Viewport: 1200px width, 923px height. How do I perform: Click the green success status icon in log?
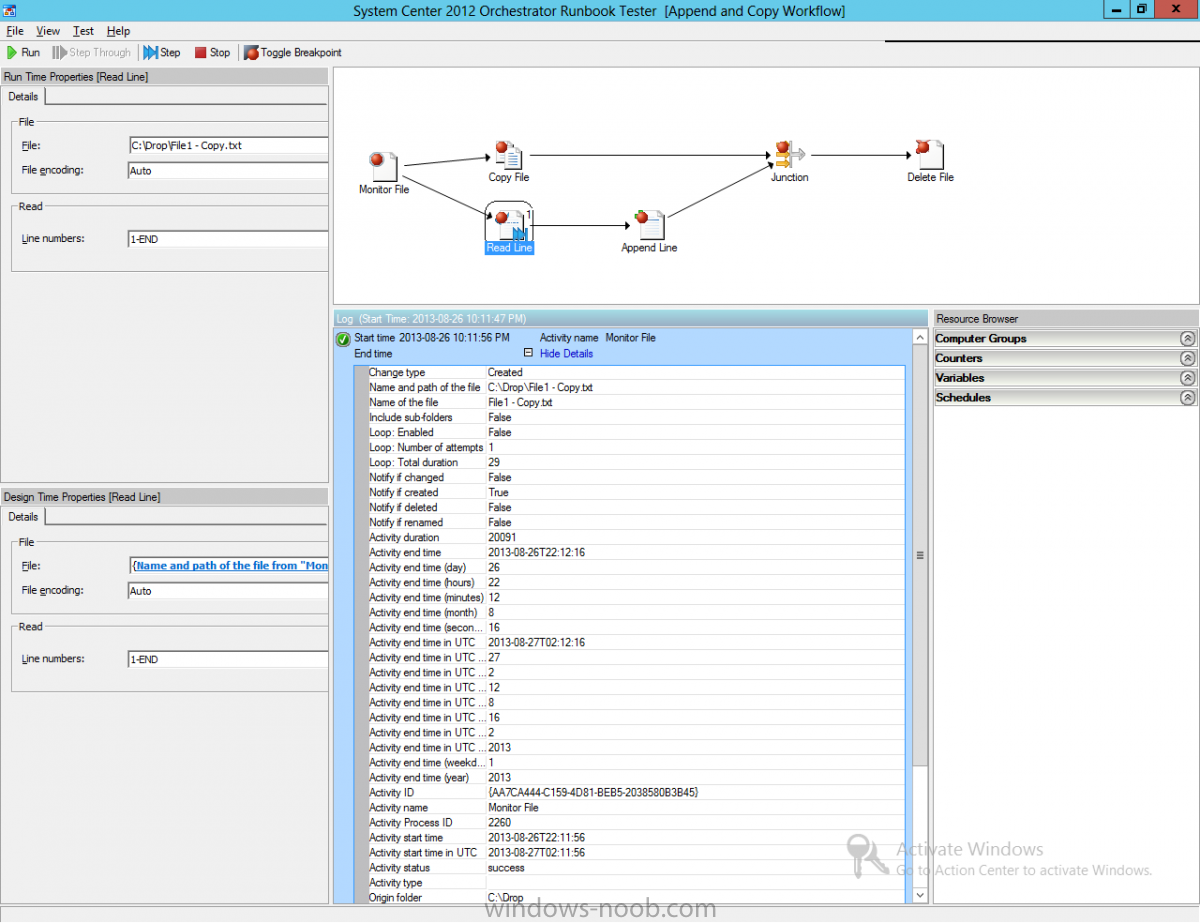[x=343, y=339]
